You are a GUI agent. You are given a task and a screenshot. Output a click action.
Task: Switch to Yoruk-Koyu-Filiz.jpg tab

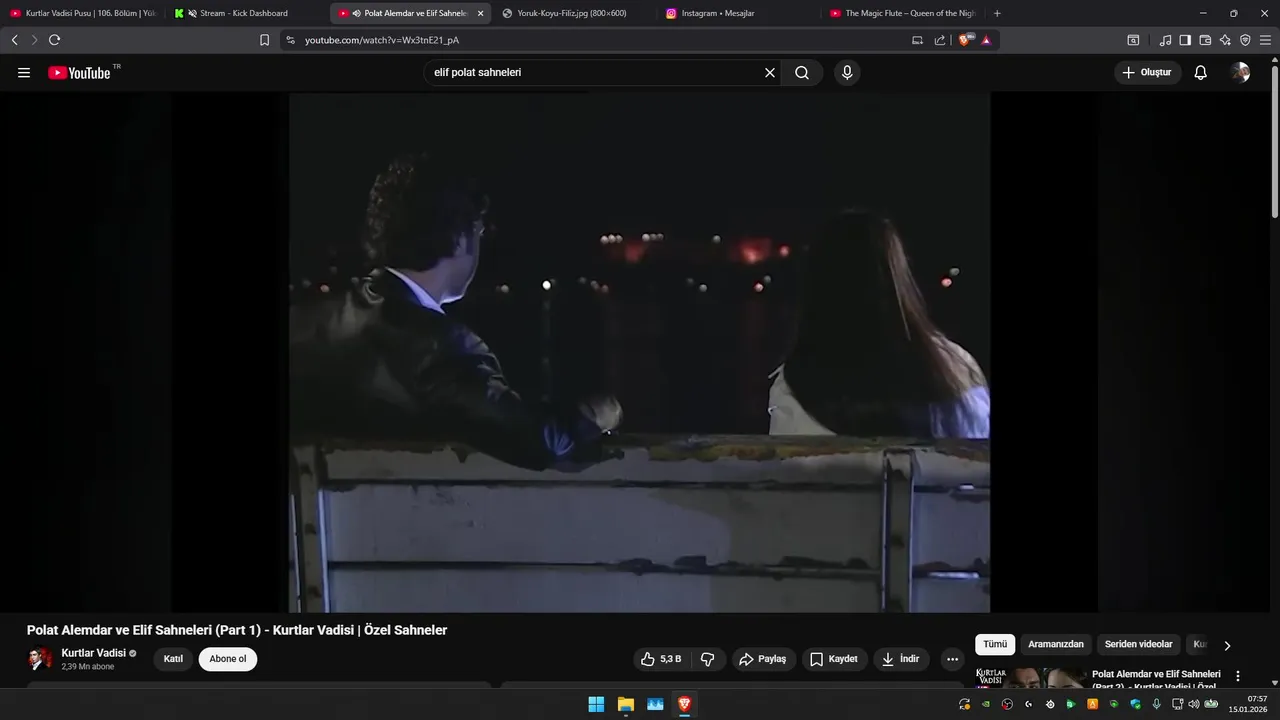click(574, 13)
